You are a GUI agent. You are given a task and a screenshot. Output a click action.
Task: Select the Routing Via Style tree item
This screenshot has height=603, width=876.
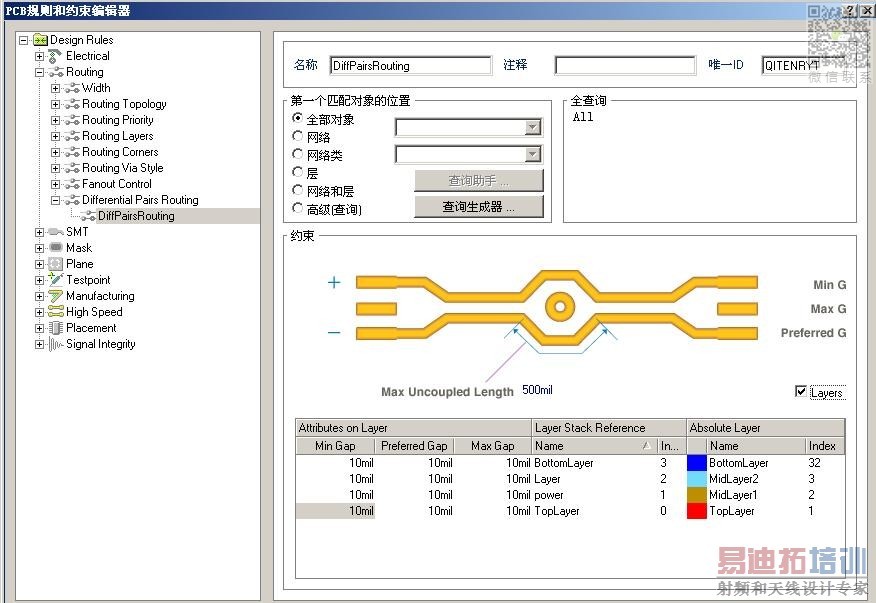[x=122, y=168]
